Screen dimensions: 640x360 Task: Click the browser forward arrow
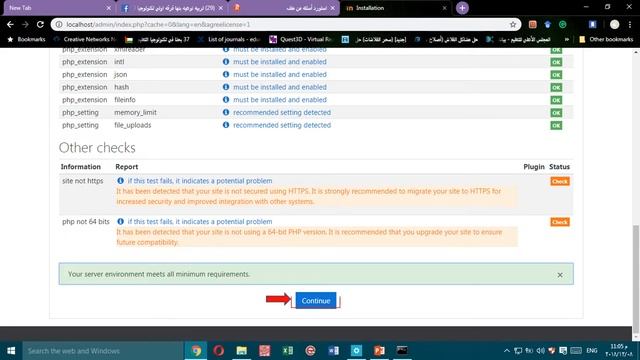(x=25, y=24)
